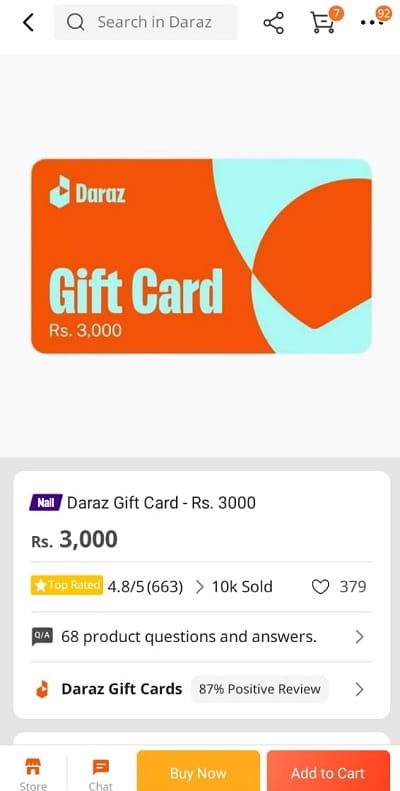Tap the Mall badge beside the title

click(x=46, y=502)
